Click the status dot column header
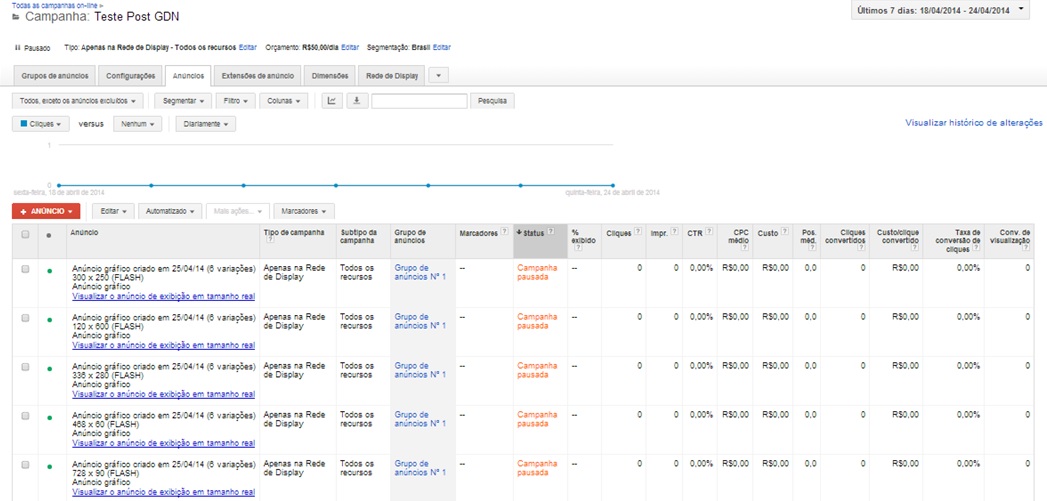The image size is (1047, 501). [x=49, y=235]
